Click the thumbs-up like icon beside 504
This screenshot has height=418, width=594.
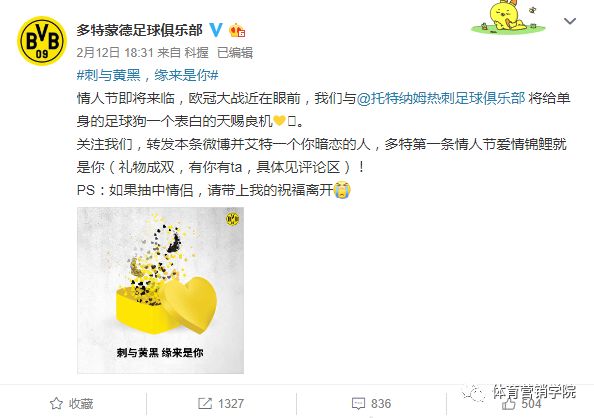(508, 404)
